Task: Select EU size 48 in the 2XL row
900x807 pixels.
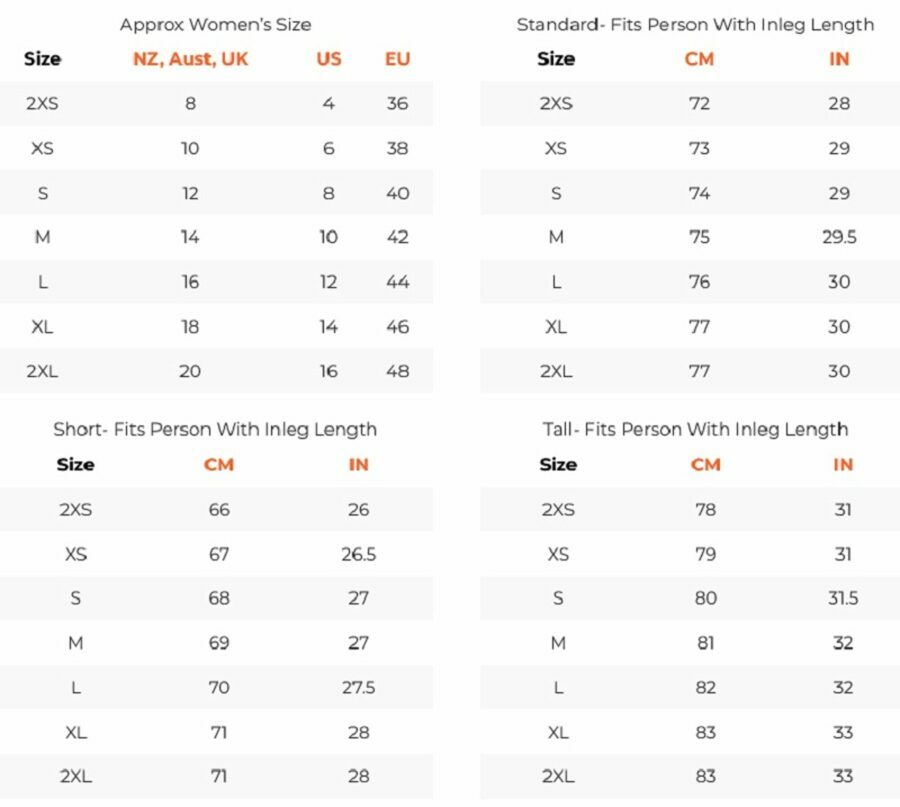Action: tap(397, 371)
